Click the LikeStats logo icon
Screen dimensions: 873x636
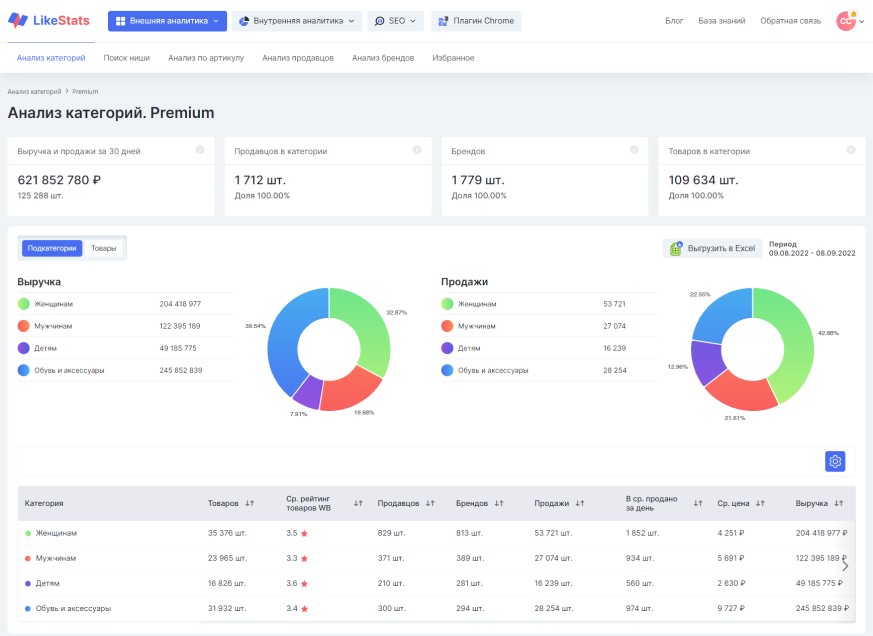pos(18,21)
